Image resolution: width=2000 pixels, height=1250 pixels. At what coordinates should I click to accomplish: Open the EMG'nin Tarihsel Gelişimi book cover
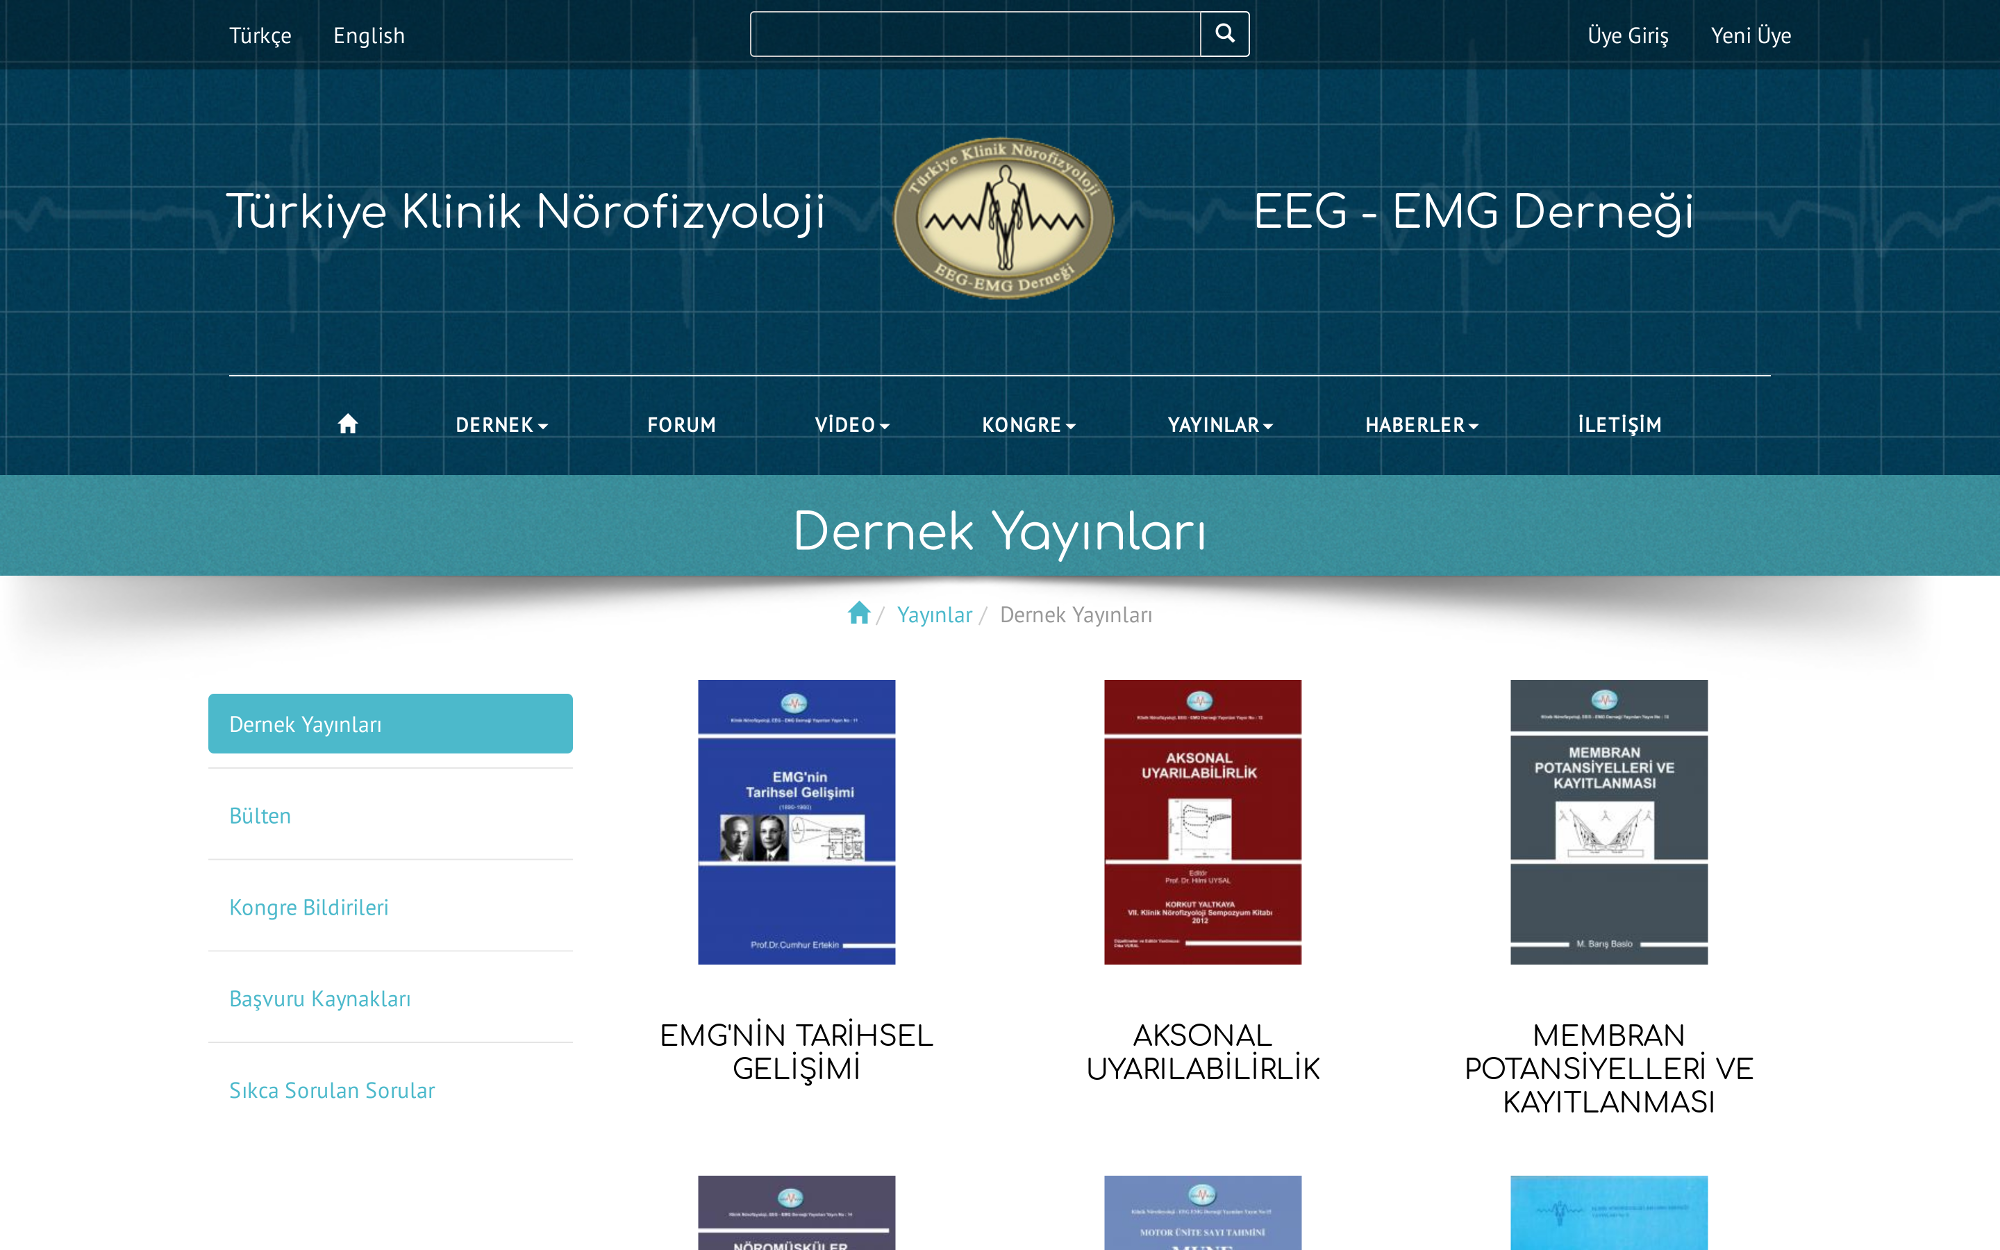pos(796,822)
